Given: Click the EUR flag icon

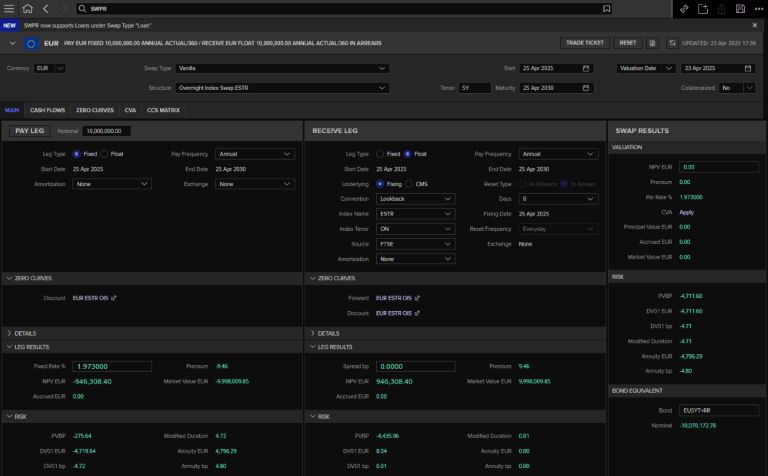Looking at the screenshot, I should [31, 43].
